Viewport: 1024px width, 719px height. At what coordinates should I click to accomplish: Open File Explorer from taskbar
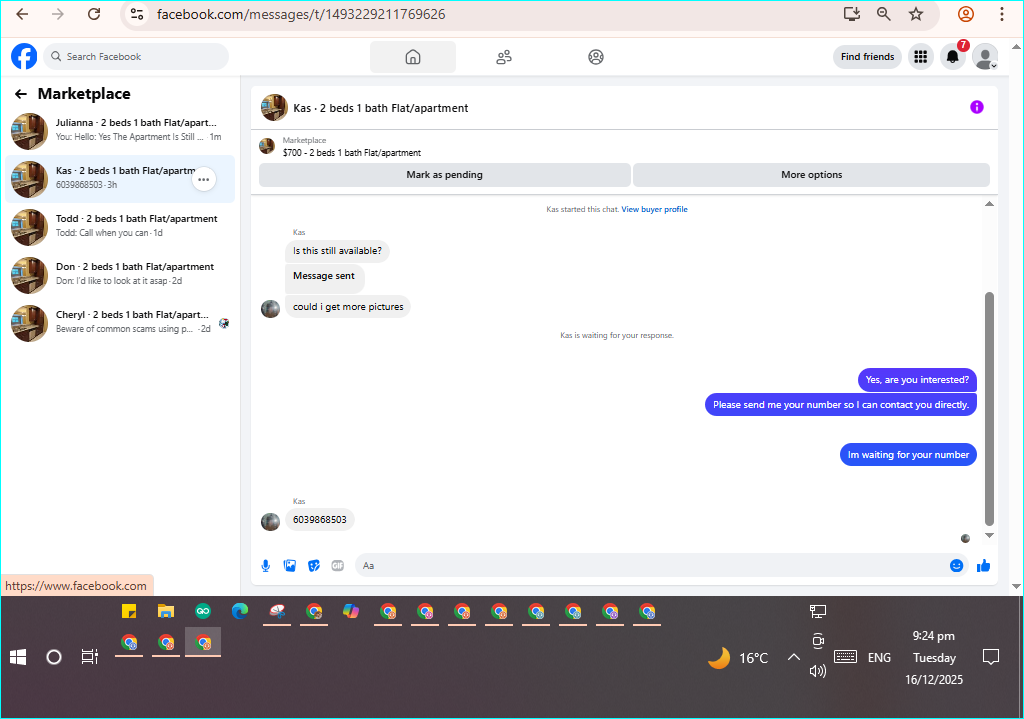click(x=166, y=611)
